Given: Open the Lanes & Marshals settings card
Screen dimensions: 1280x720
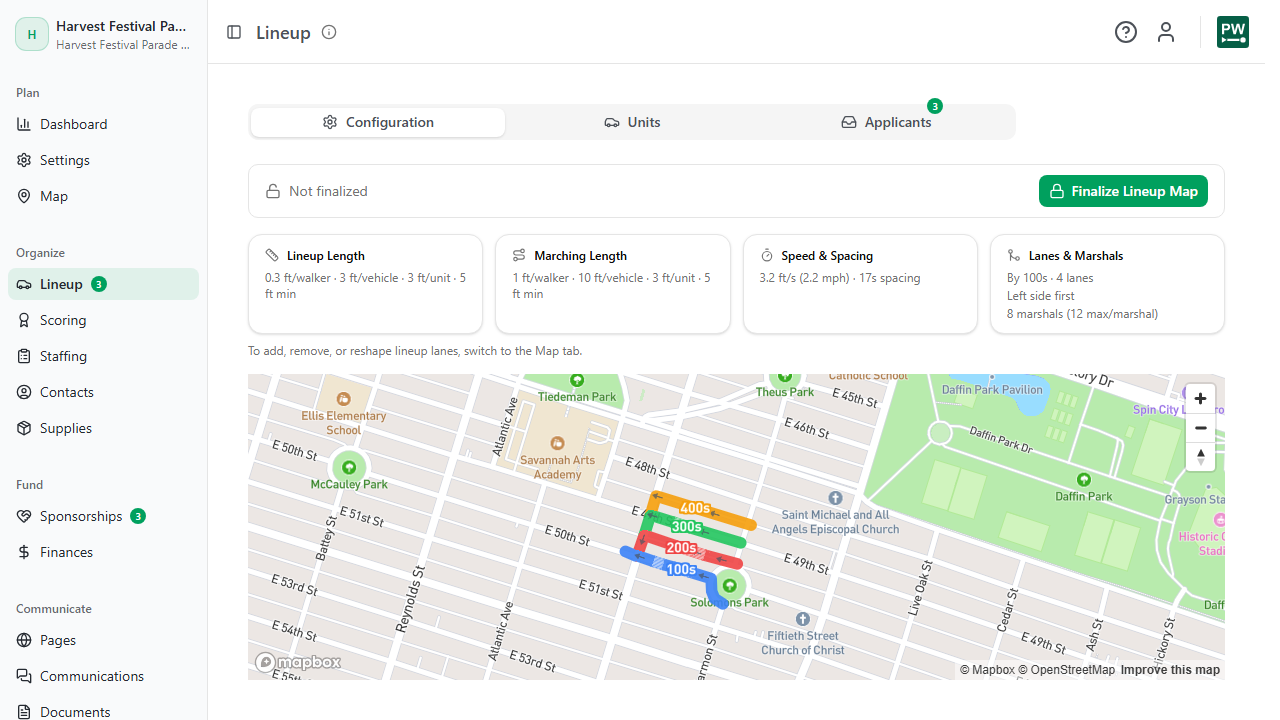Looking at the screenshot, I should pyautogui.click(x=1107, y=284).
